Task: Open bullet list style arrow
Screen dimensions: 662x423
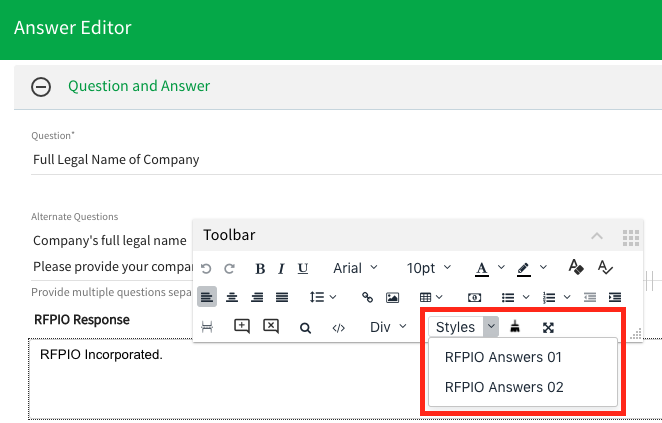Action: pyautogui.click(x=526, y=297)
